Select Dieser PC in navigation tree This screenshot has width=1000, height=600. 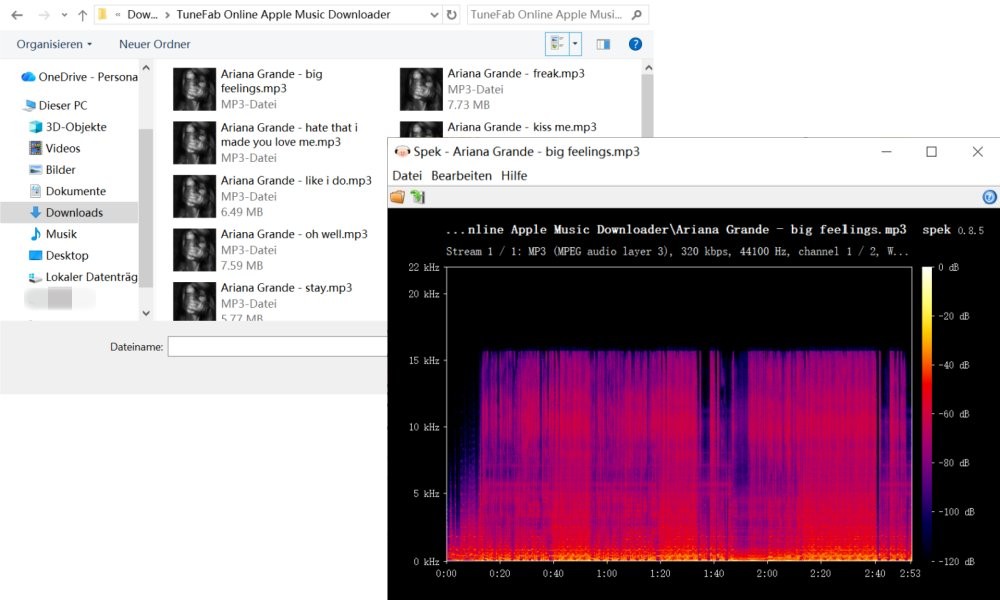click(55, 105)
